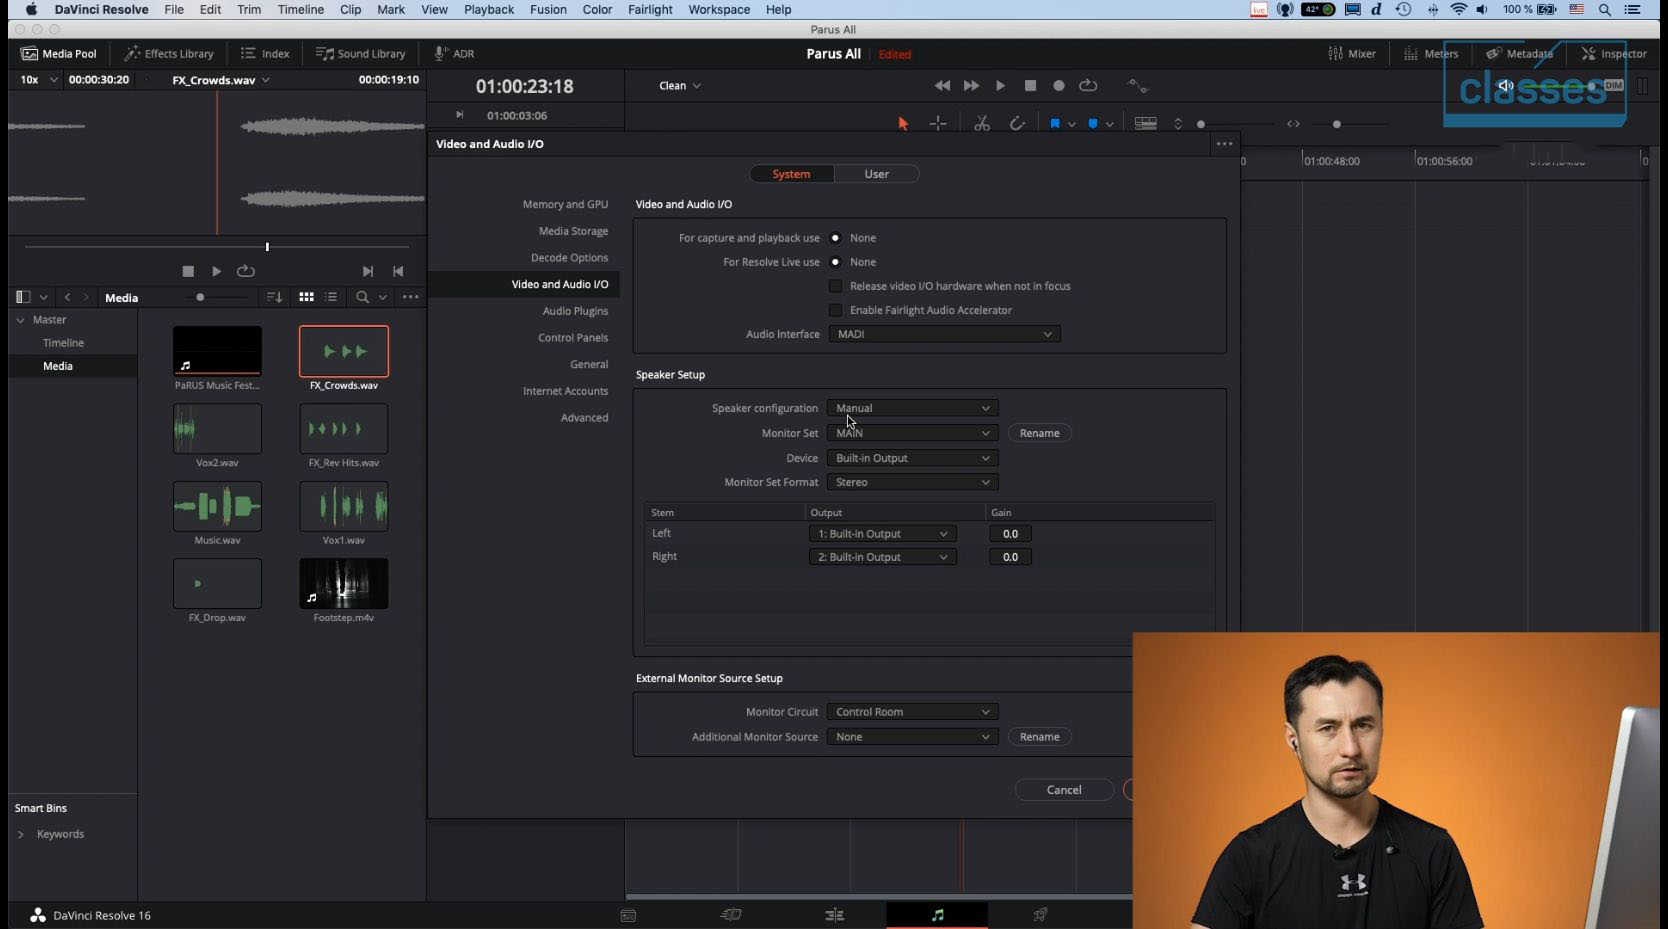Click Rename next to Monitor Set

(x=1039, y=433)
